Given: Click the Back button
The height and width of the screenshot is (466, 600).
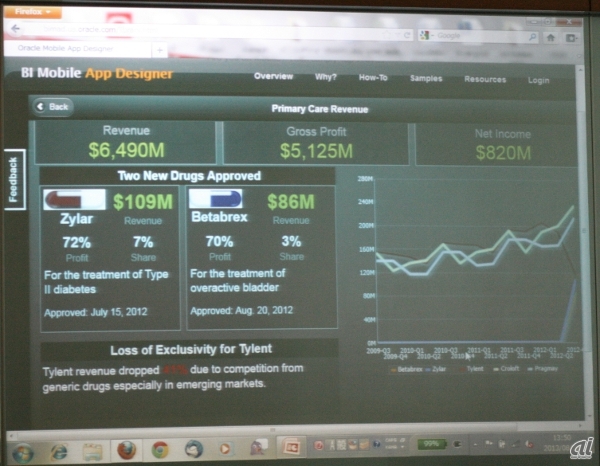Looking at the screenshot, I should pos(53,107).
